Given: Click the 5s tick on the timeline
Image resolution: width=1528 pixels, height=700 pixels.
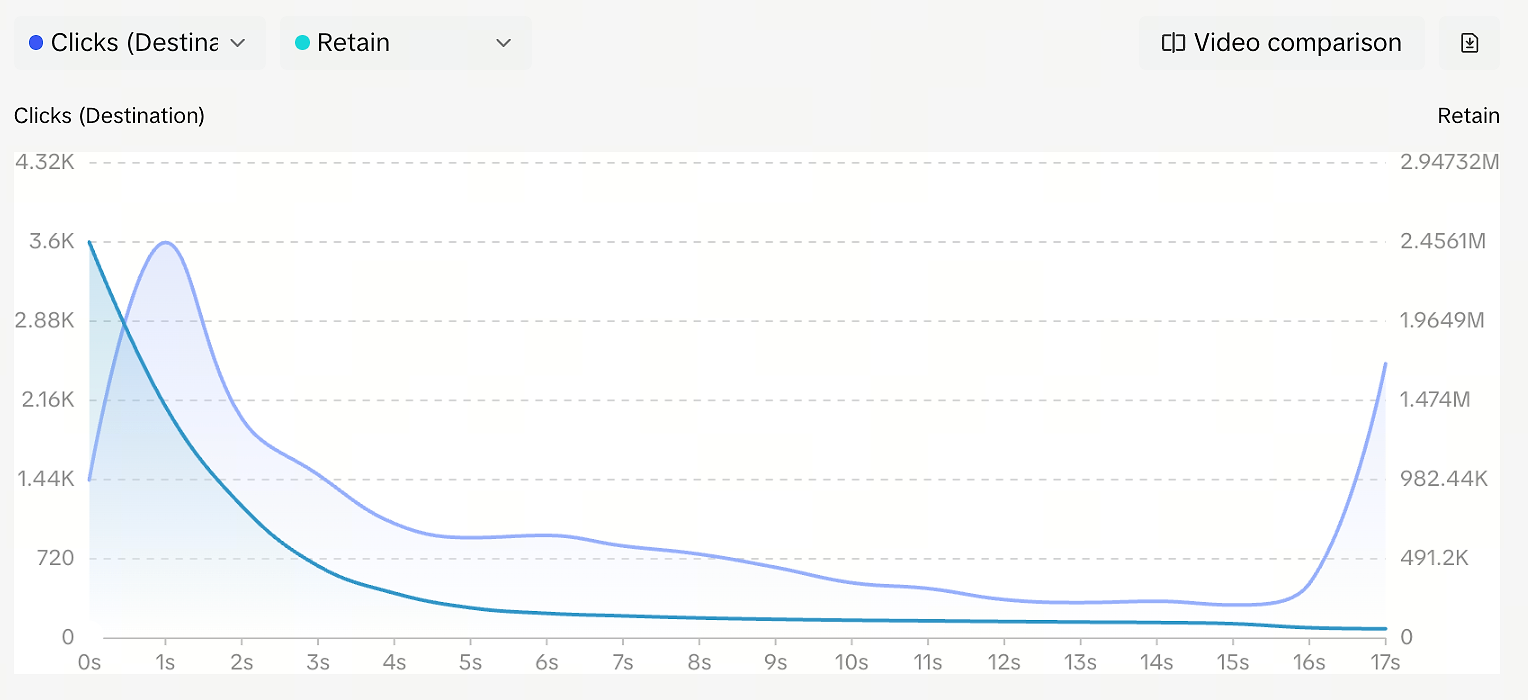Looking at the screenshot, I should point(470,663).
